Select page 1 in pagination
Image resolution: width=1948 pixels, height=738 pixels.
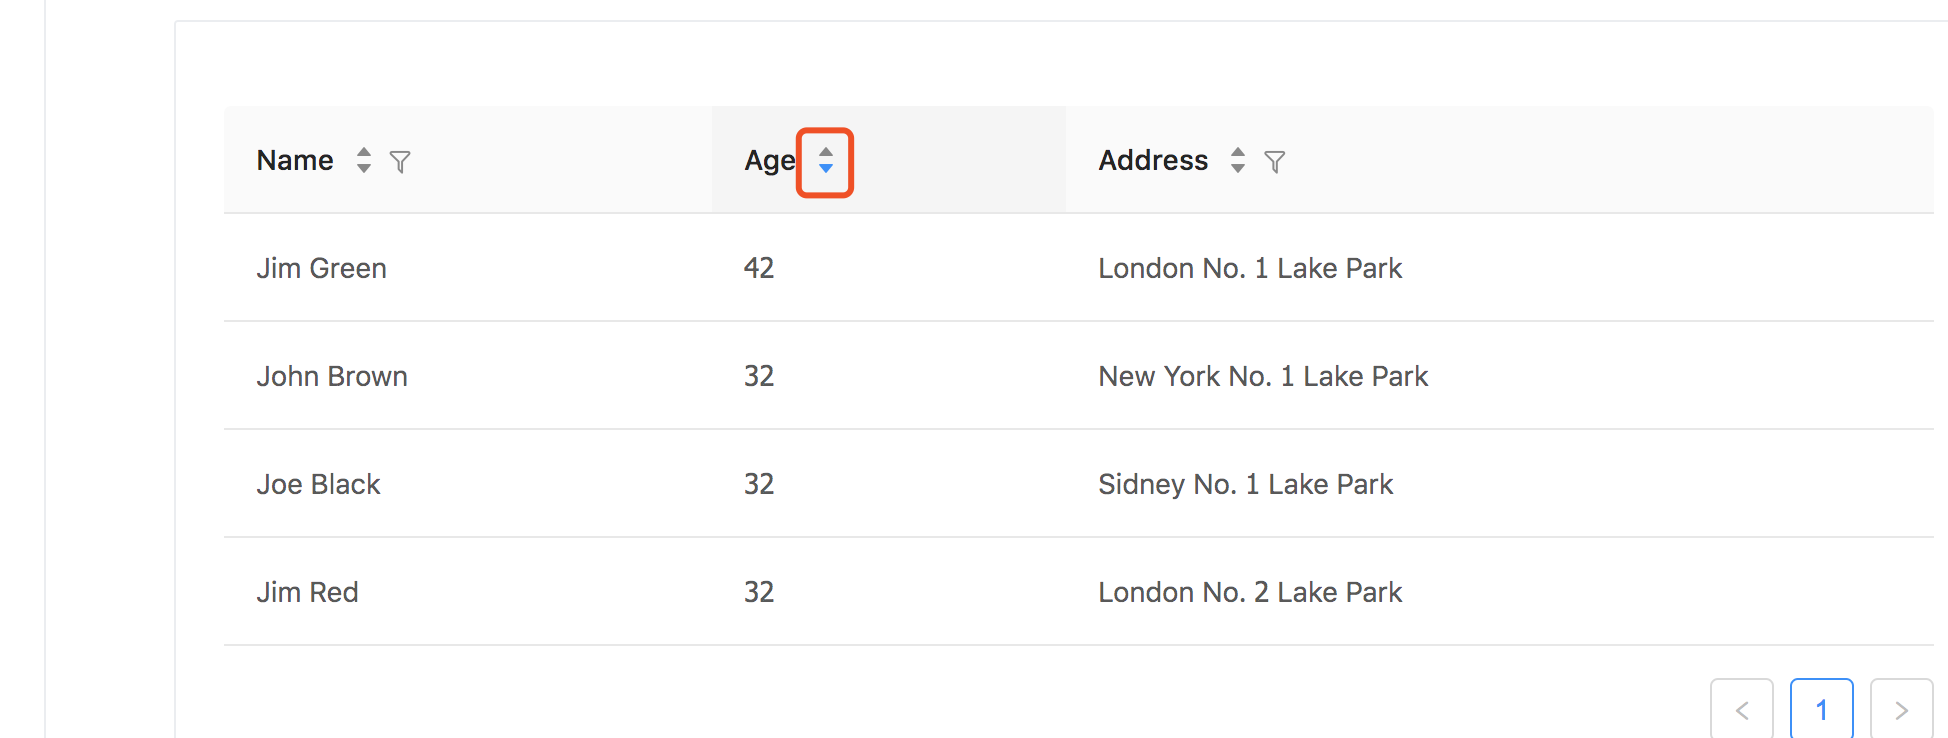coord(1822,709)
